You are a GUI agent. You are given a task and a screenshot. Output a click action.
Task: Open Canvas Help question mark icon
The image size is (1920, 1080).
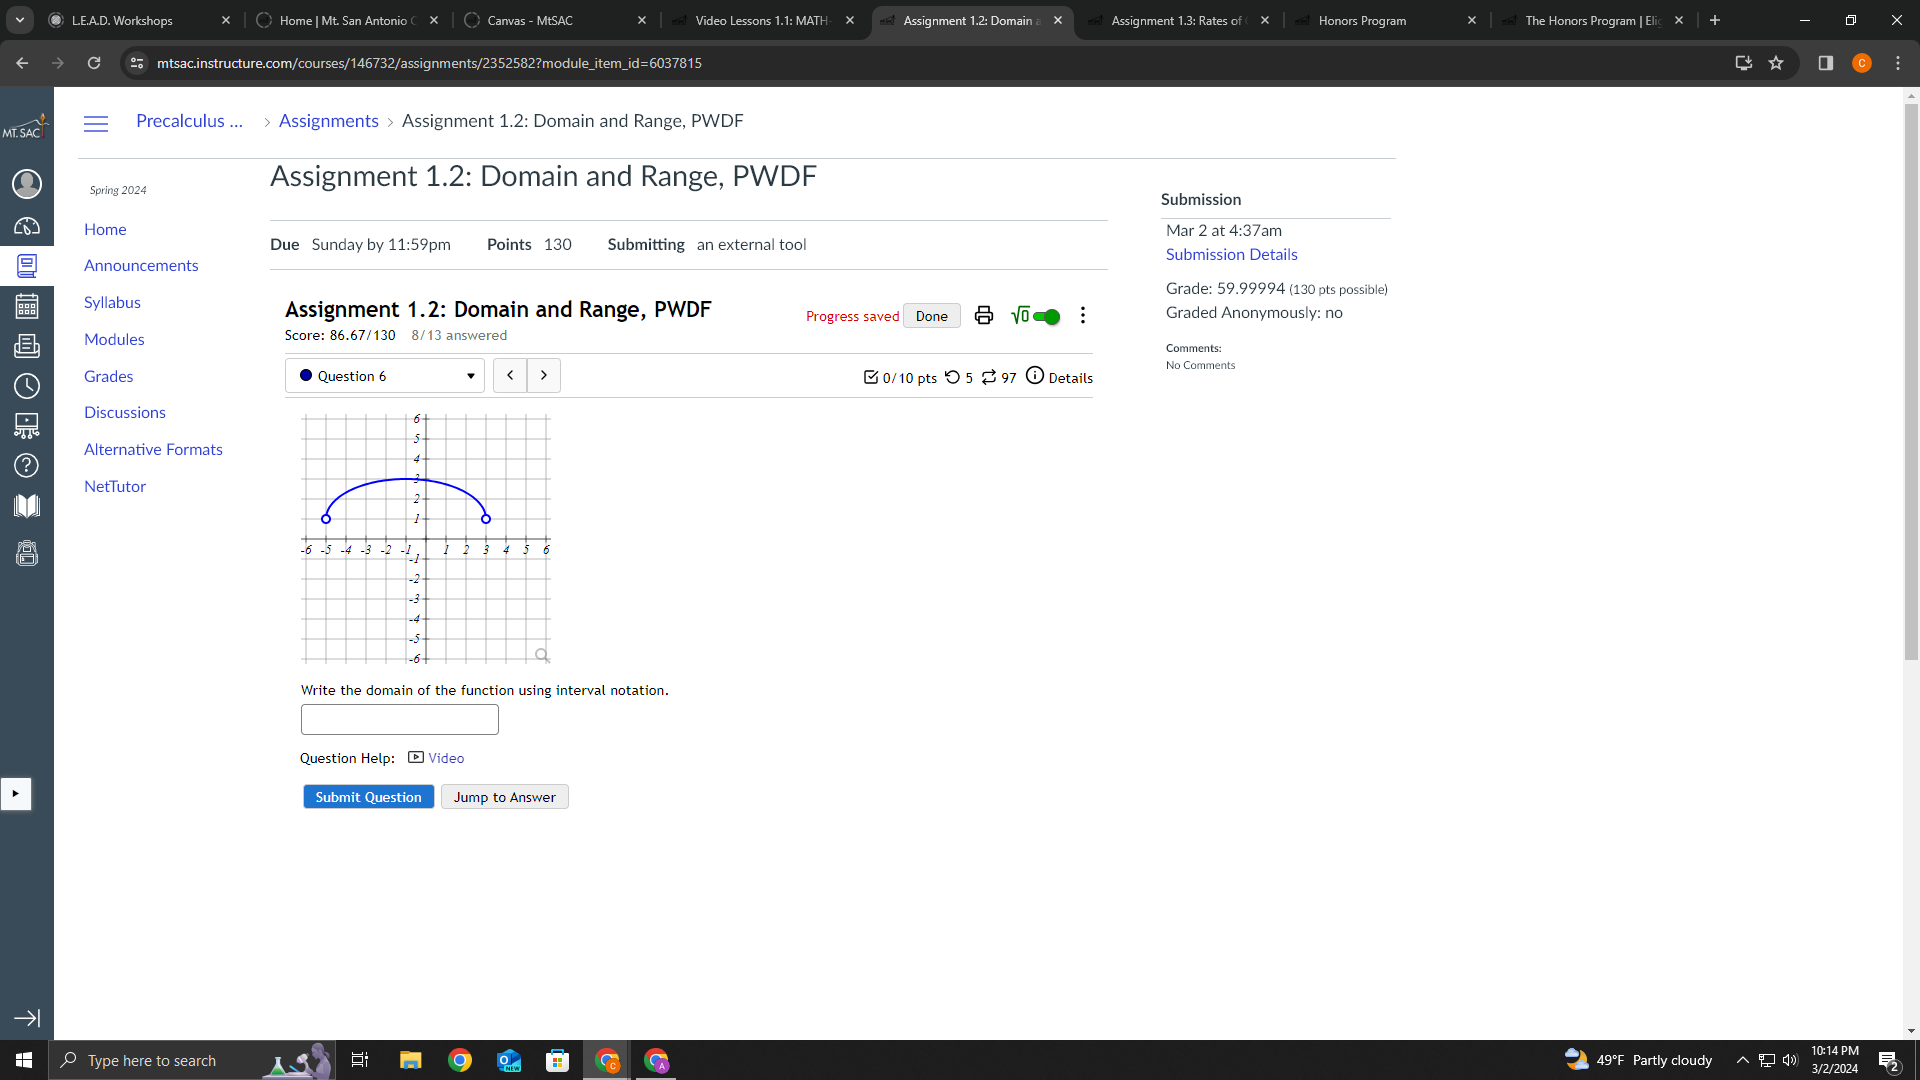point(27,466)
